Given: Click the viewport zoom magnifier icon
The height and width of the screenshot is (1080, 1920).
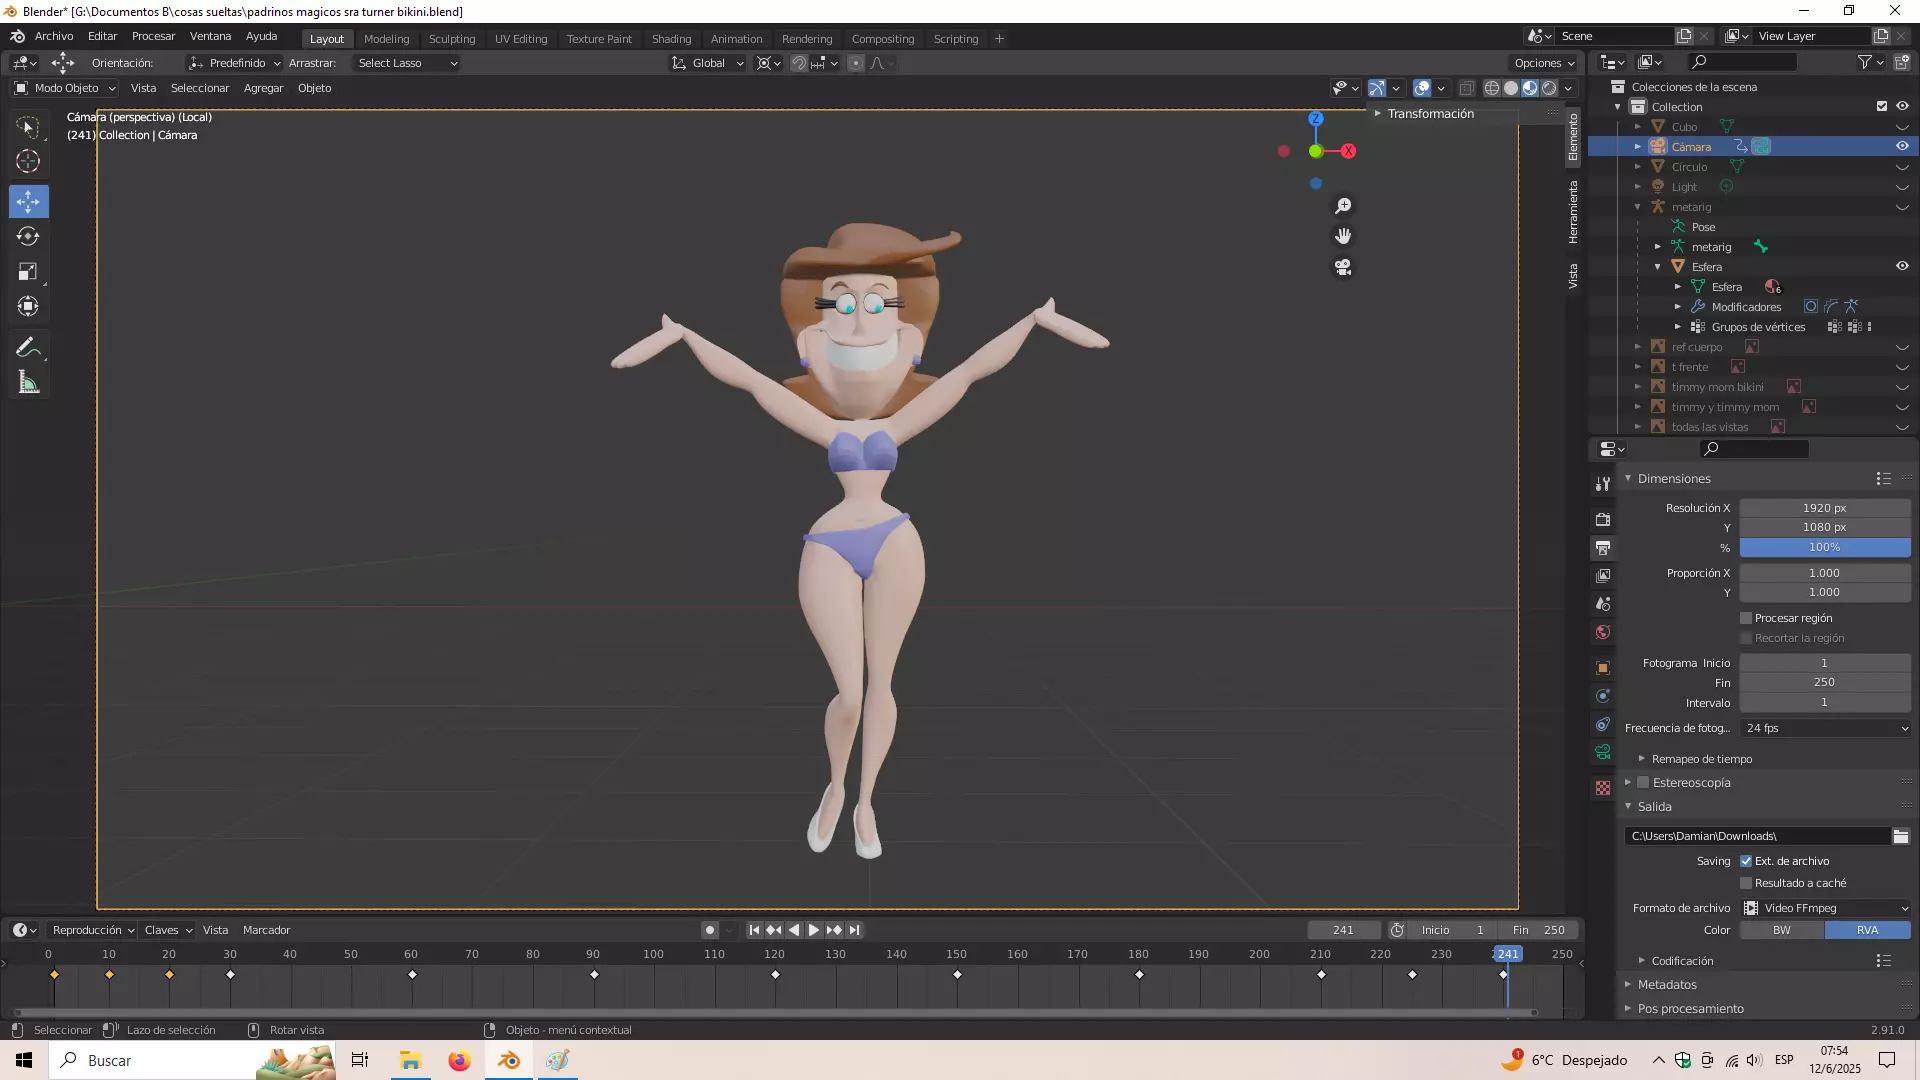Looking at the screenshot, I should pos(1343,206).
